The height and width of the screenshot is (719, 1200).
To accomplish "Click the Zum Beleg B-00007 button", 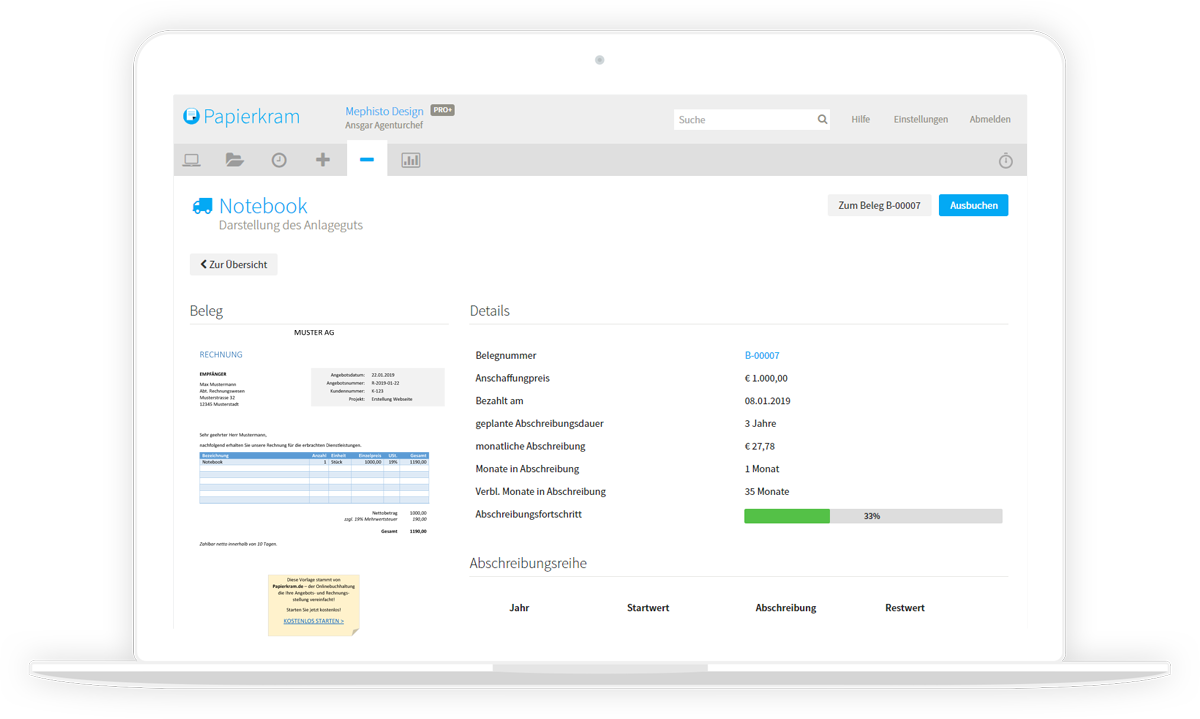I will click(x=879, y=205).
